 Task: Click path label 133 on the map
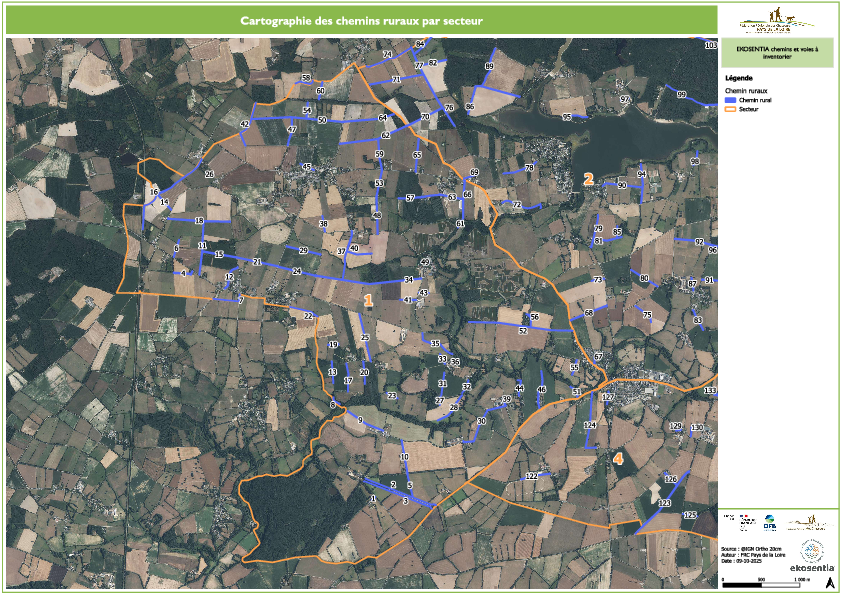pyautogui.click(x=710, y=390)
